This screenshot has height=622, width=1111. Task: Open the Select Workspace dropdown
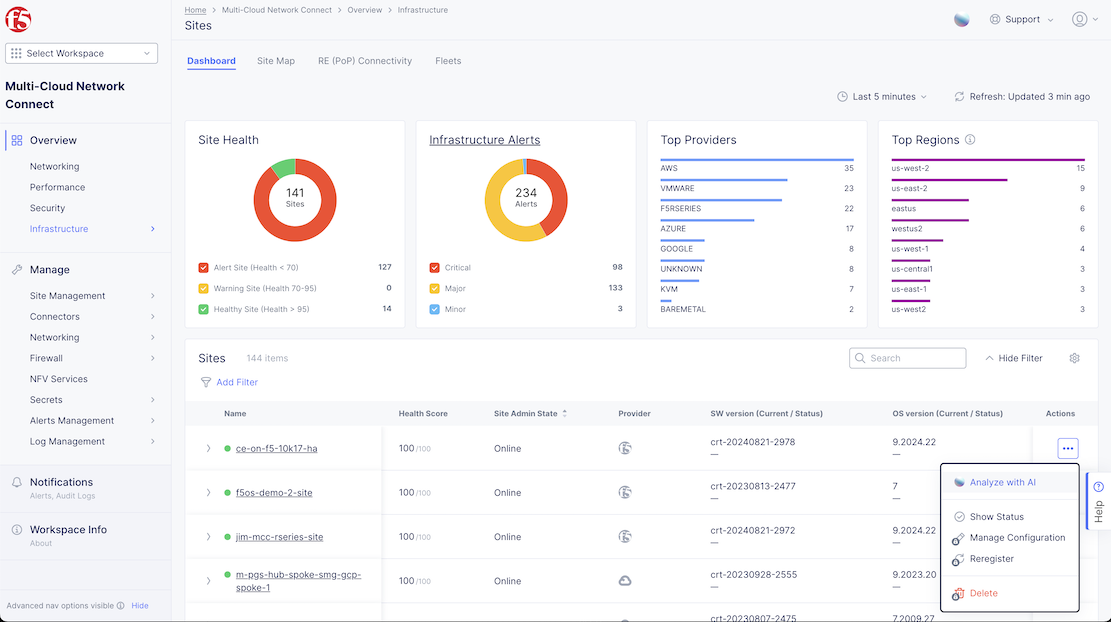[82, 53]
